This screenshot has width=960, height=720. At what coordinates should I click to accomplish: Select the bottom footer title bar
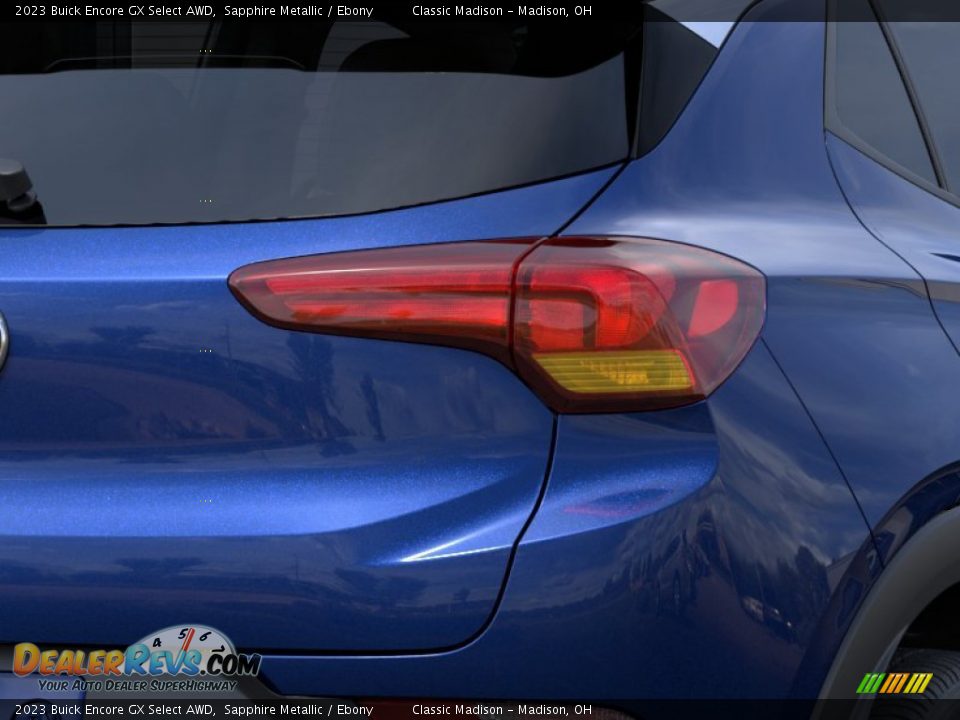click(480, 708)
